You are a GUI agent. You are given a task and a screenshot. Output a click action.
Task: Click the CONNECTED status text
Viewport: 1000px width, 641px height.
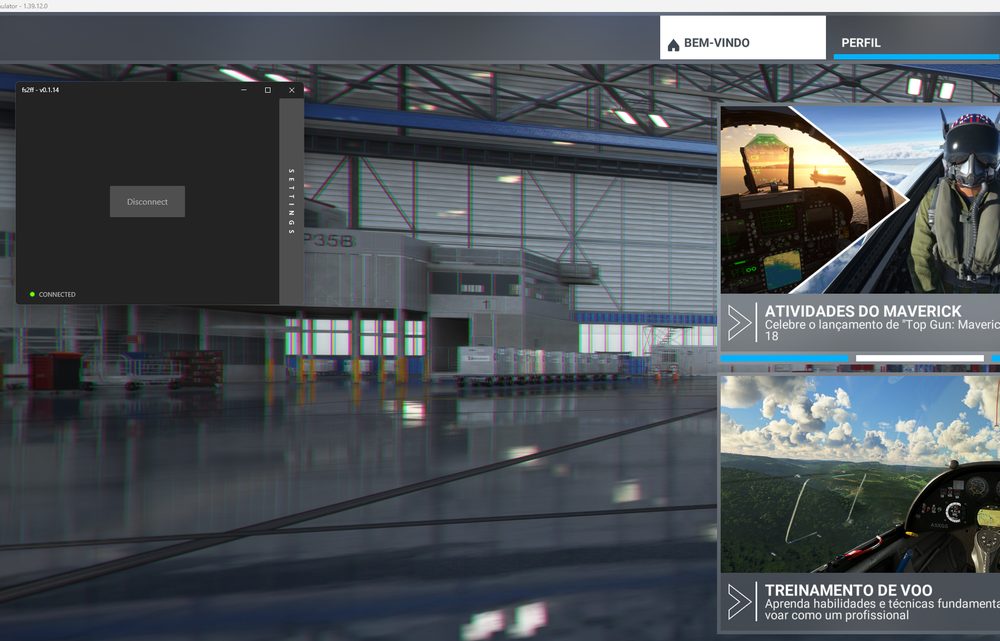click(x=57, y=295)
